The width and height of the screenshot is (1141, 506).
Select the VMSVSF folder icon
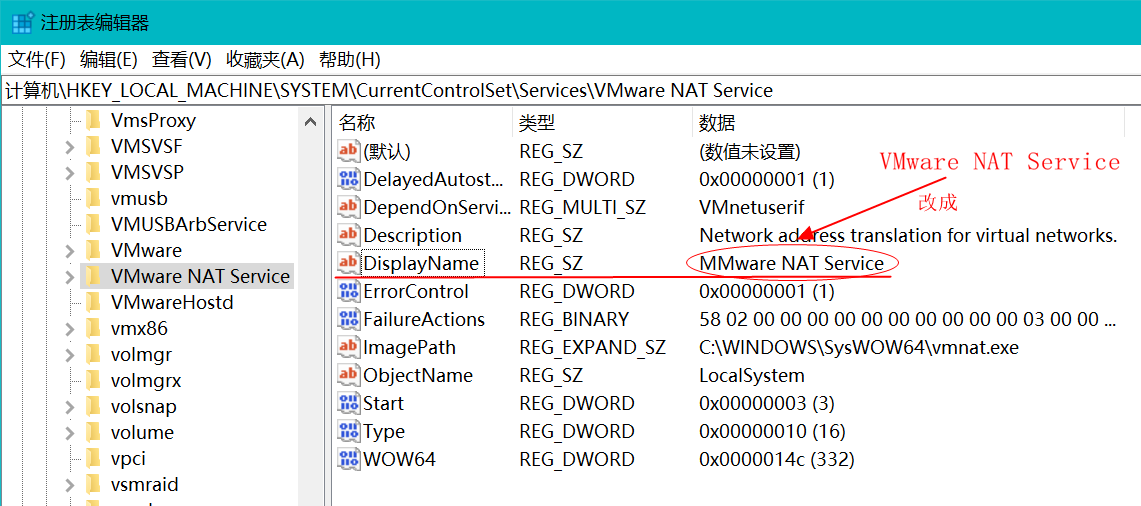pyautogui.click(x=93, y=146)
